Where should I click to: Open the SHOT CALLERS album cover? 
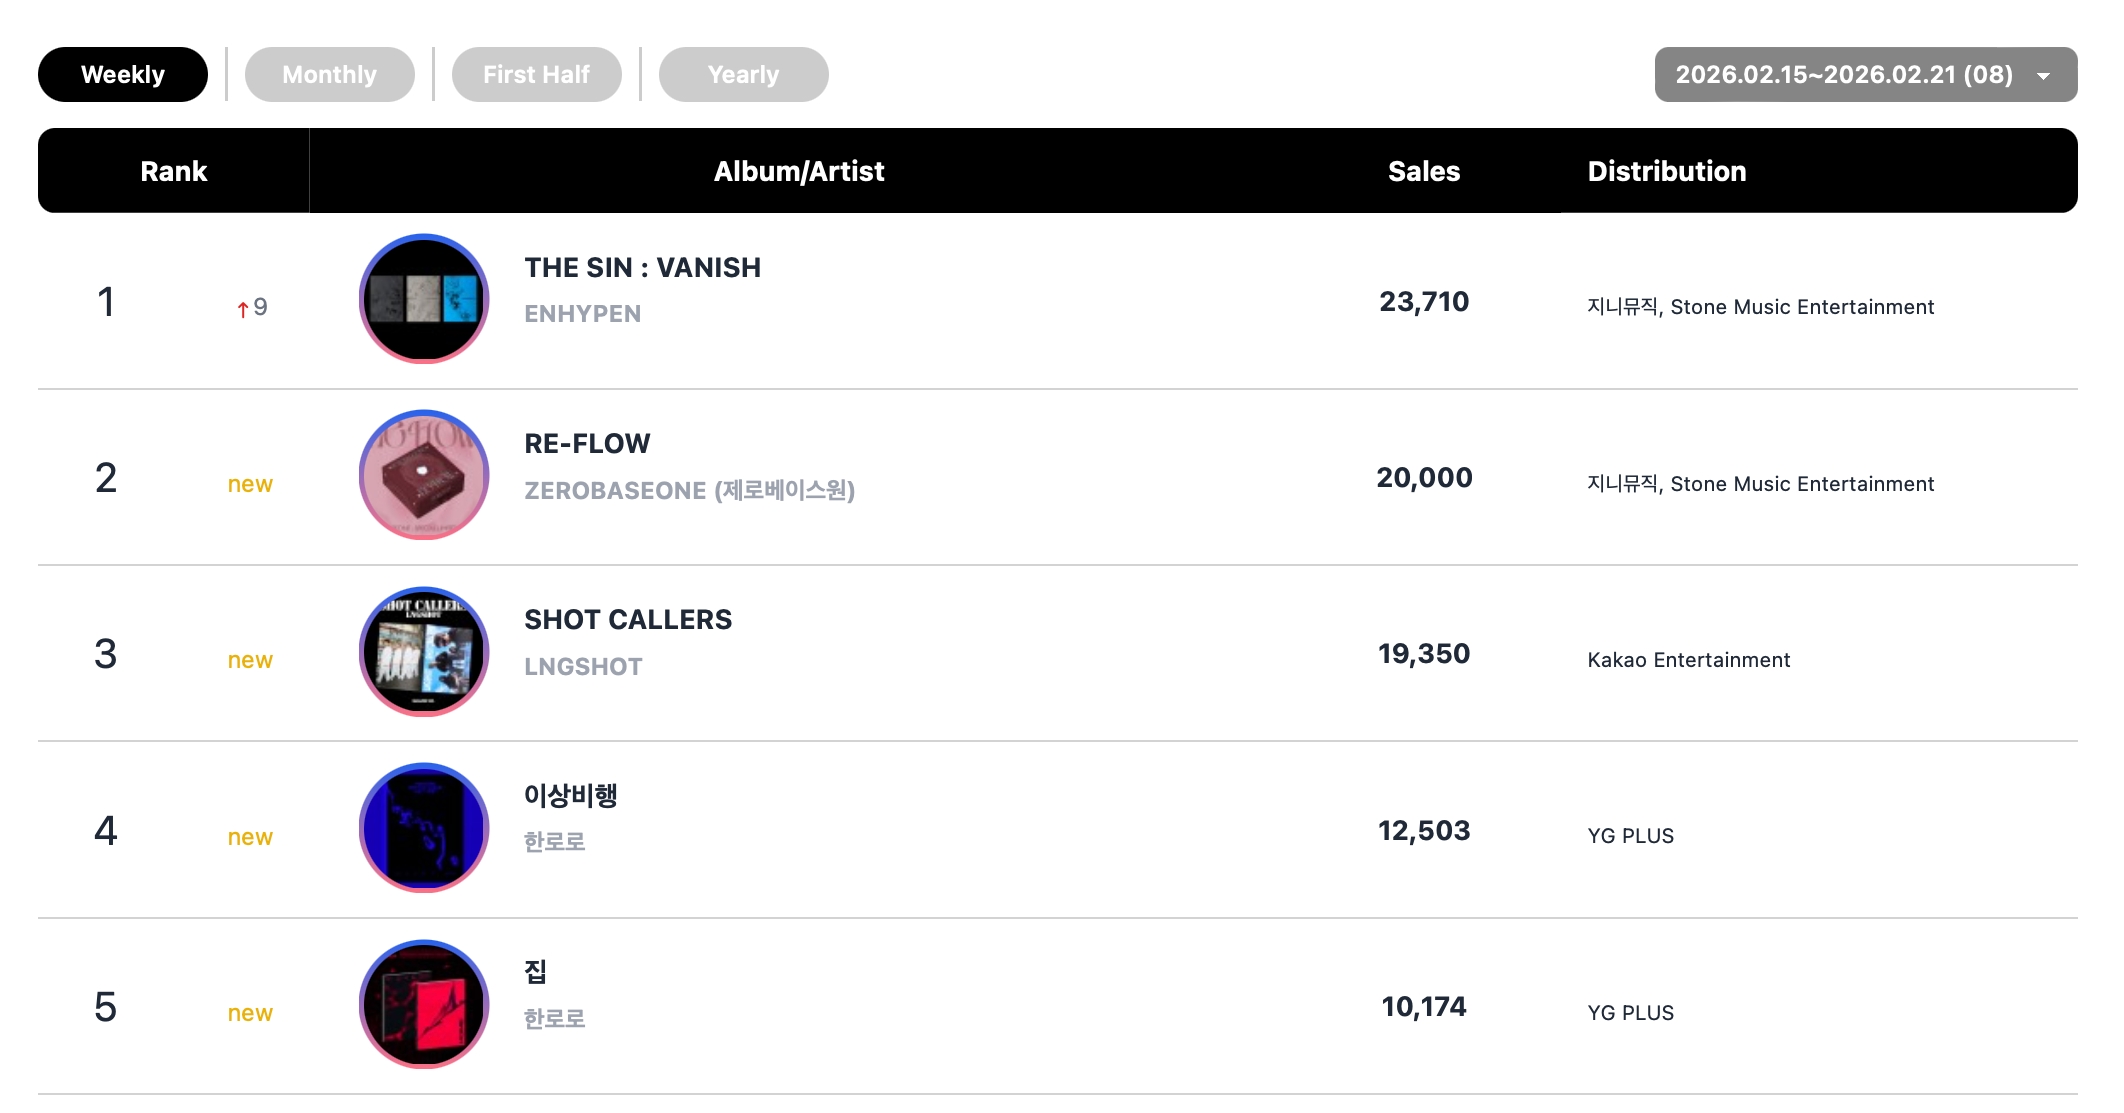[x=424, y=652]
